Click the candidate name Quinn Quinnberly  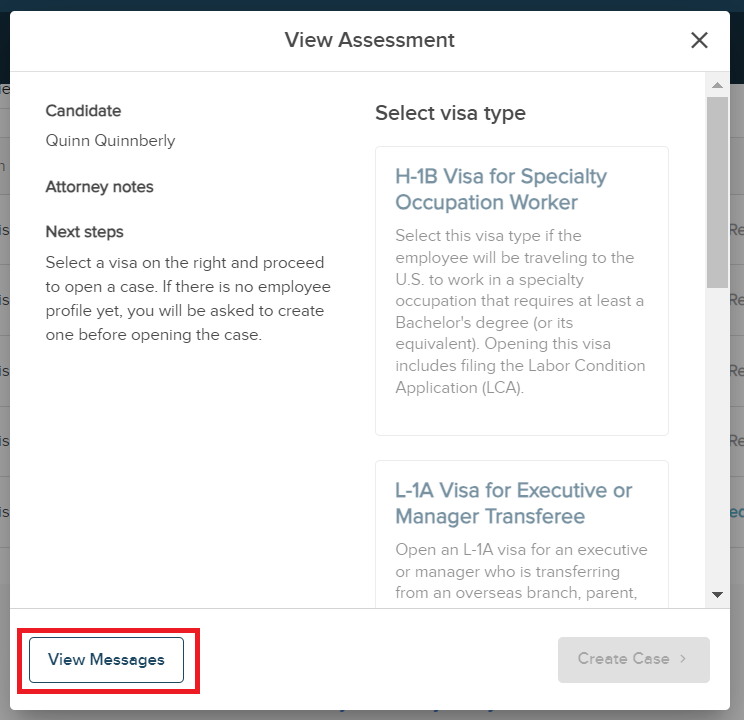[x=110, y=141]
